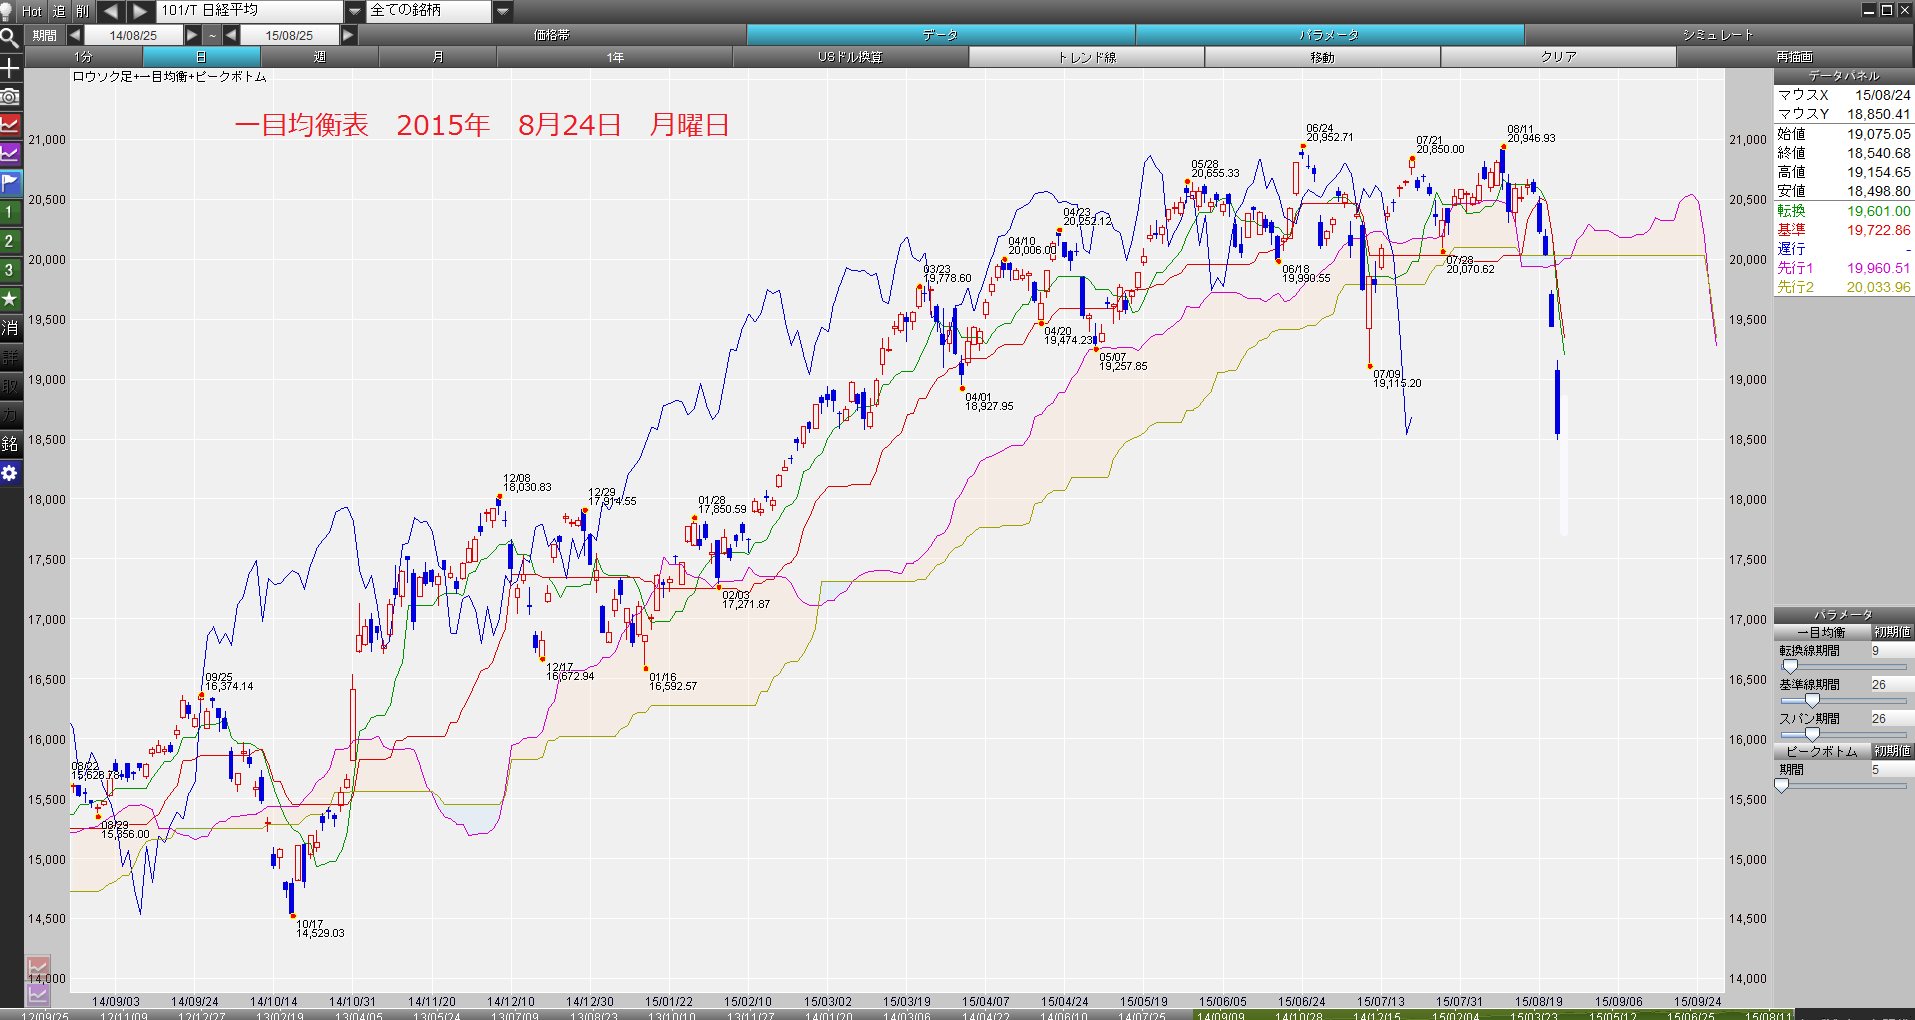Click the plus crosshair icon
Viewport: 1915px width, 1020px height.
pos(10,68)
